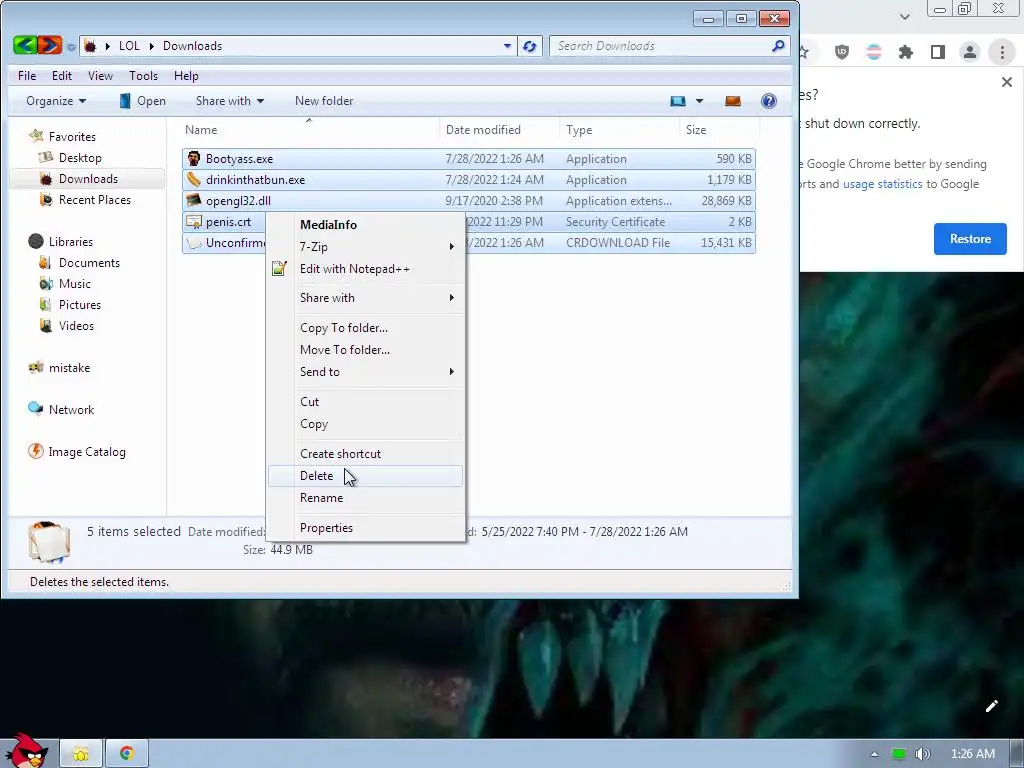1024x768 pixels.
Task: Open Chrome three-dot menu
Action: (1002, 52)
